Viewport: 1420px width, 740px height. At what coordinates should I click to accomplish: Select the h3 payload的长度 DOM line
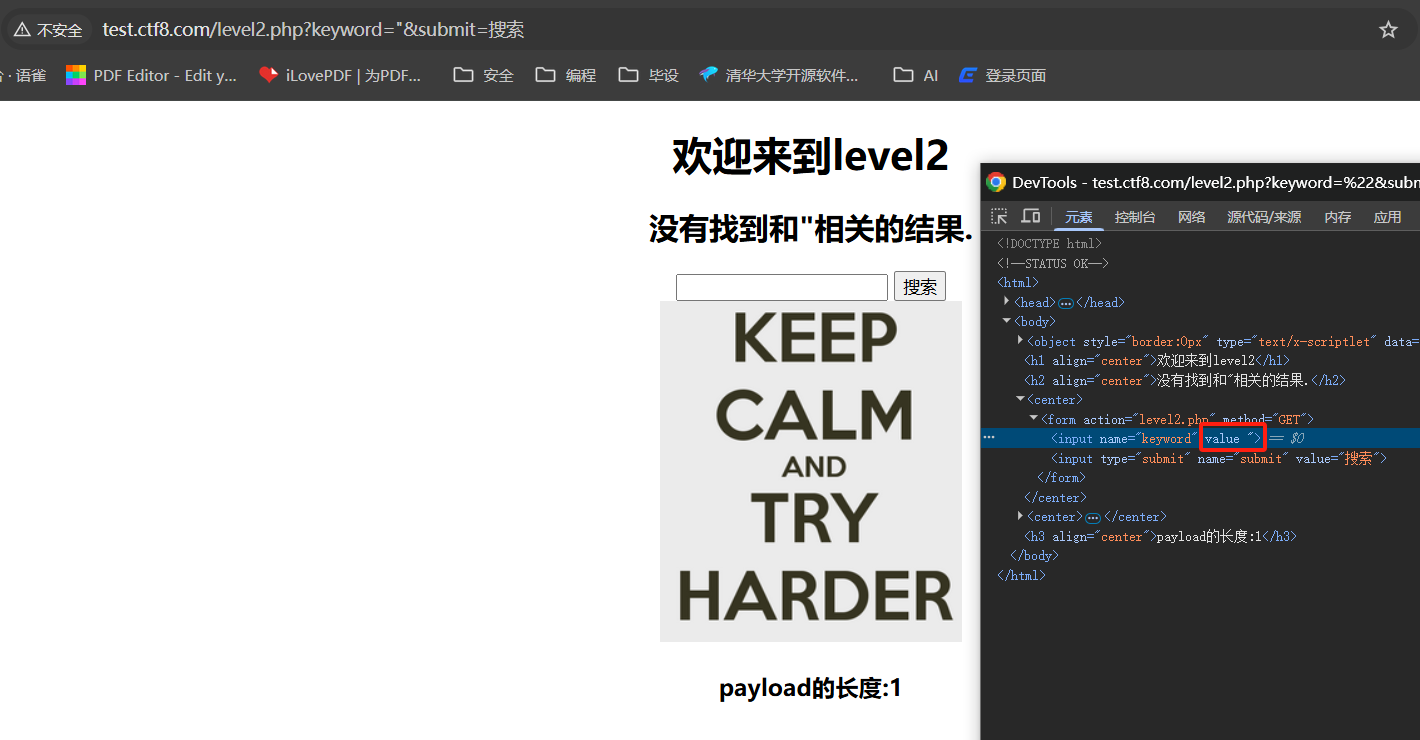pos(1160,536)
